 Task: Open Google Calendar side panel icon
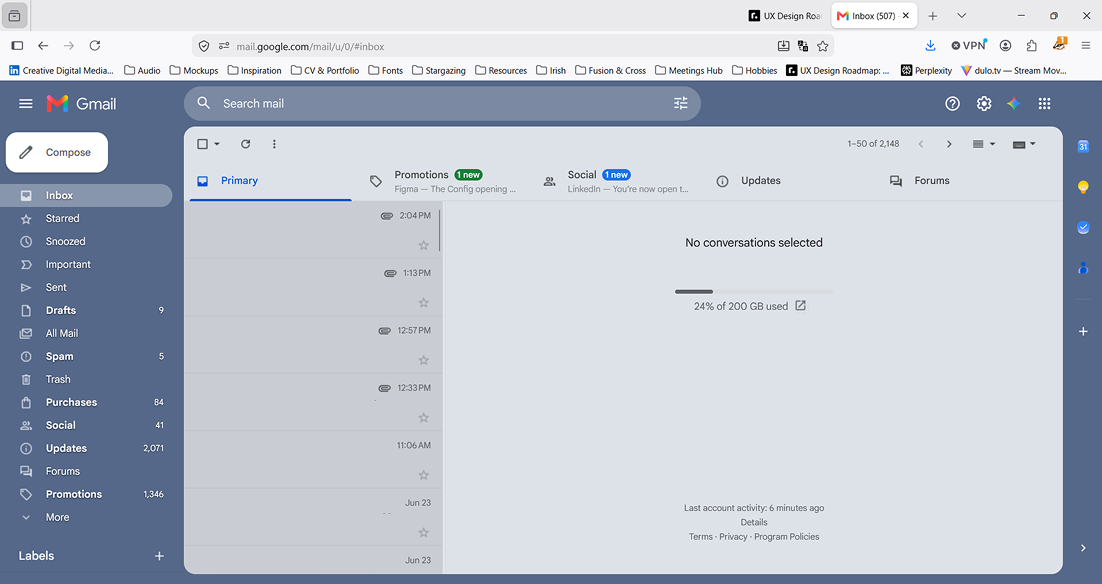pyautogui.click(x=1083, y=146)
